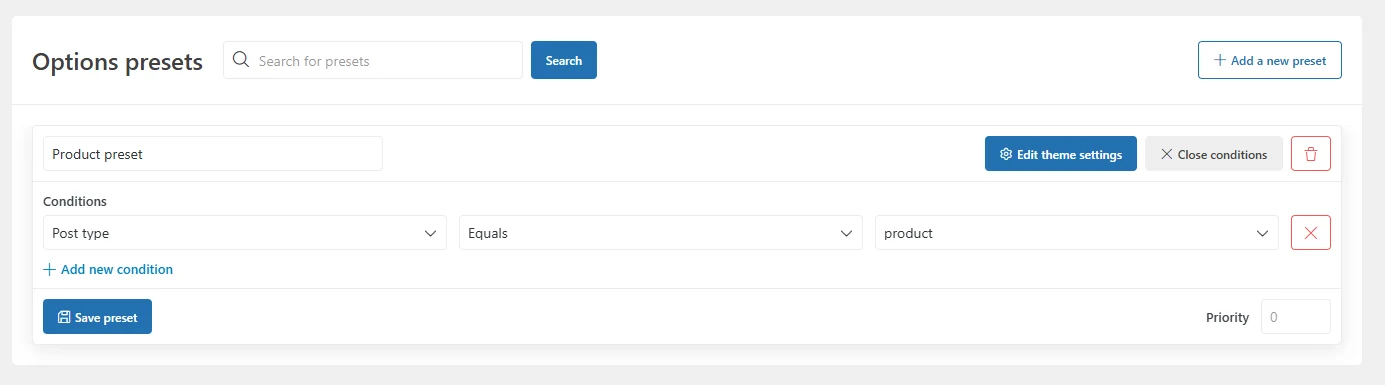
Task: Expand the Equals operator dropdown
Action: pos(661,233)
